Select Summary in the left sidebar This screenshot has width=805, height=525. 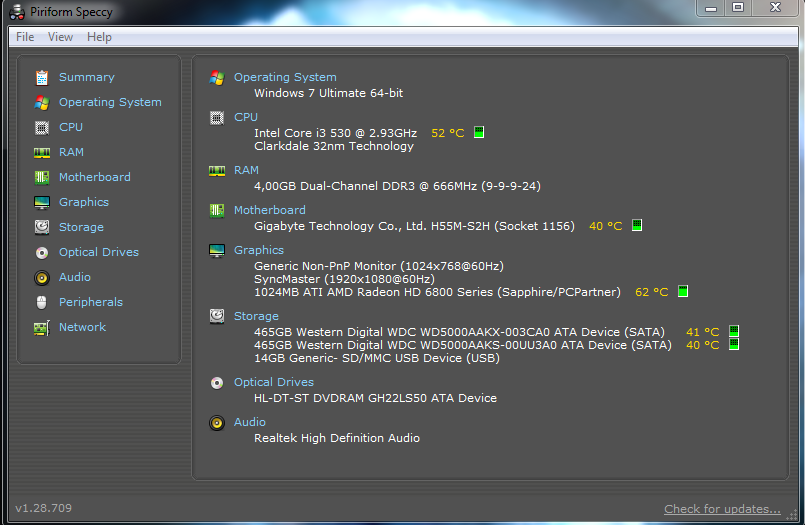86,77
